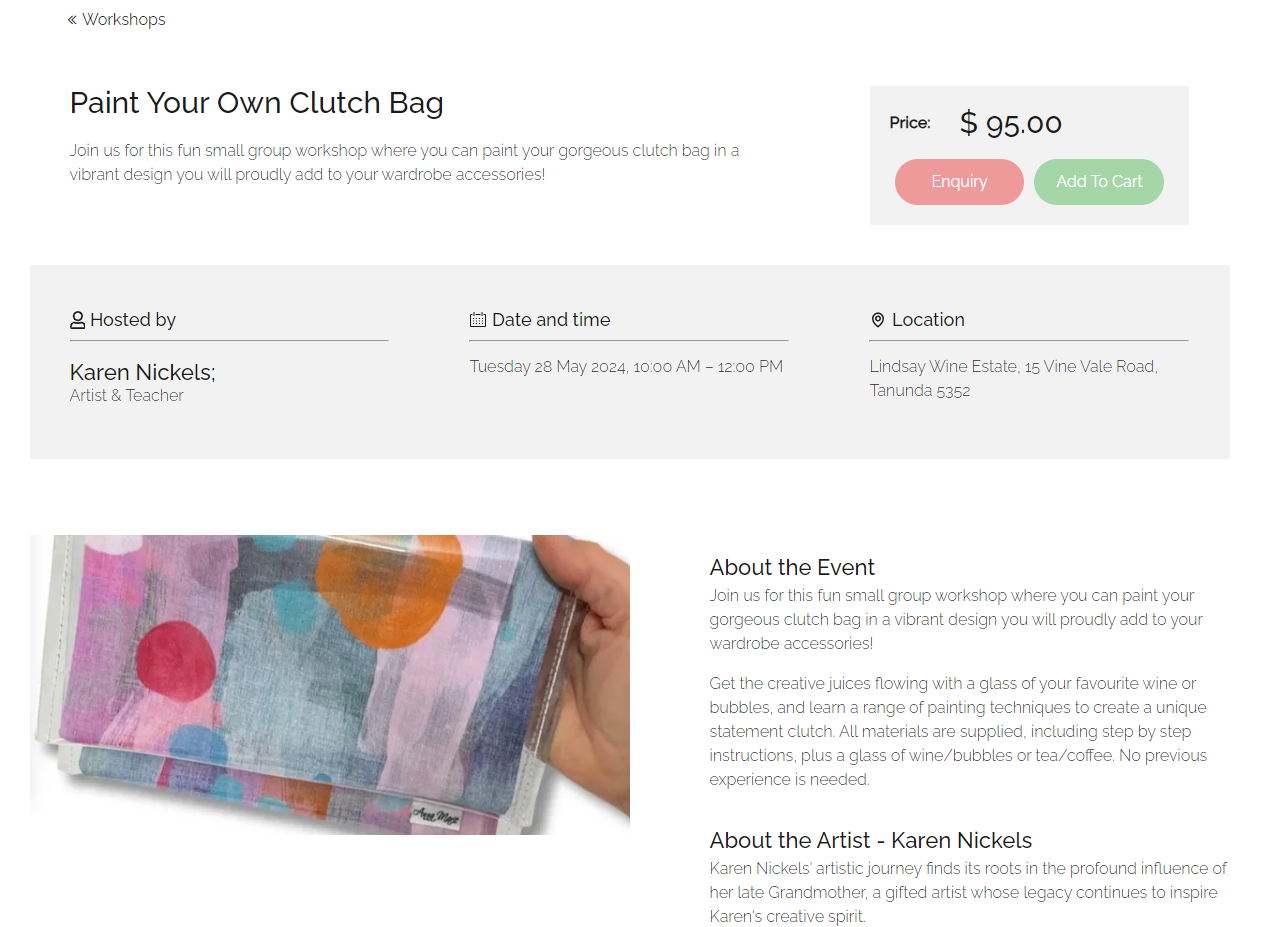Click the Date and time section label
1263x927 pixels.
pos(551,320)
